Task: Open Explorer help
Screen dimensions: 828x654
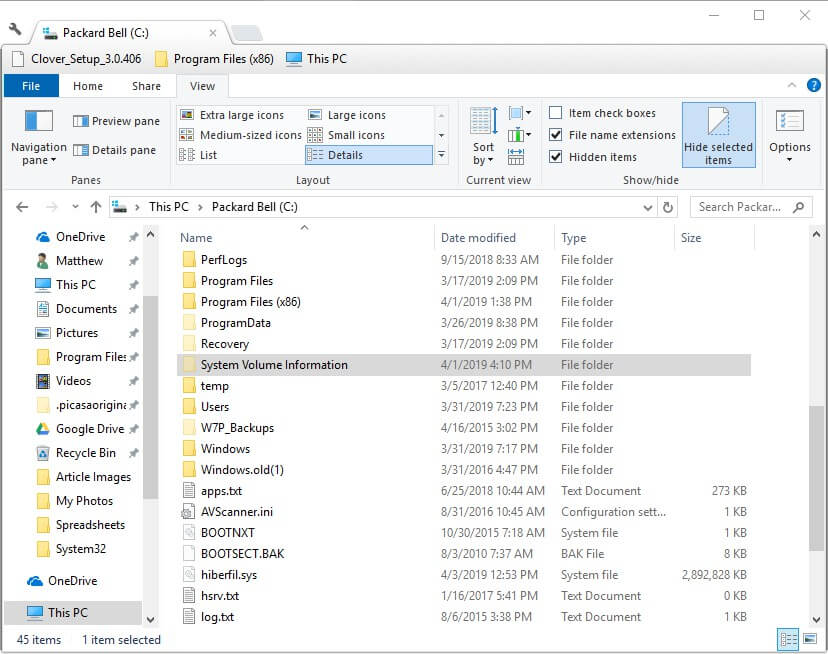Action: 814,85
